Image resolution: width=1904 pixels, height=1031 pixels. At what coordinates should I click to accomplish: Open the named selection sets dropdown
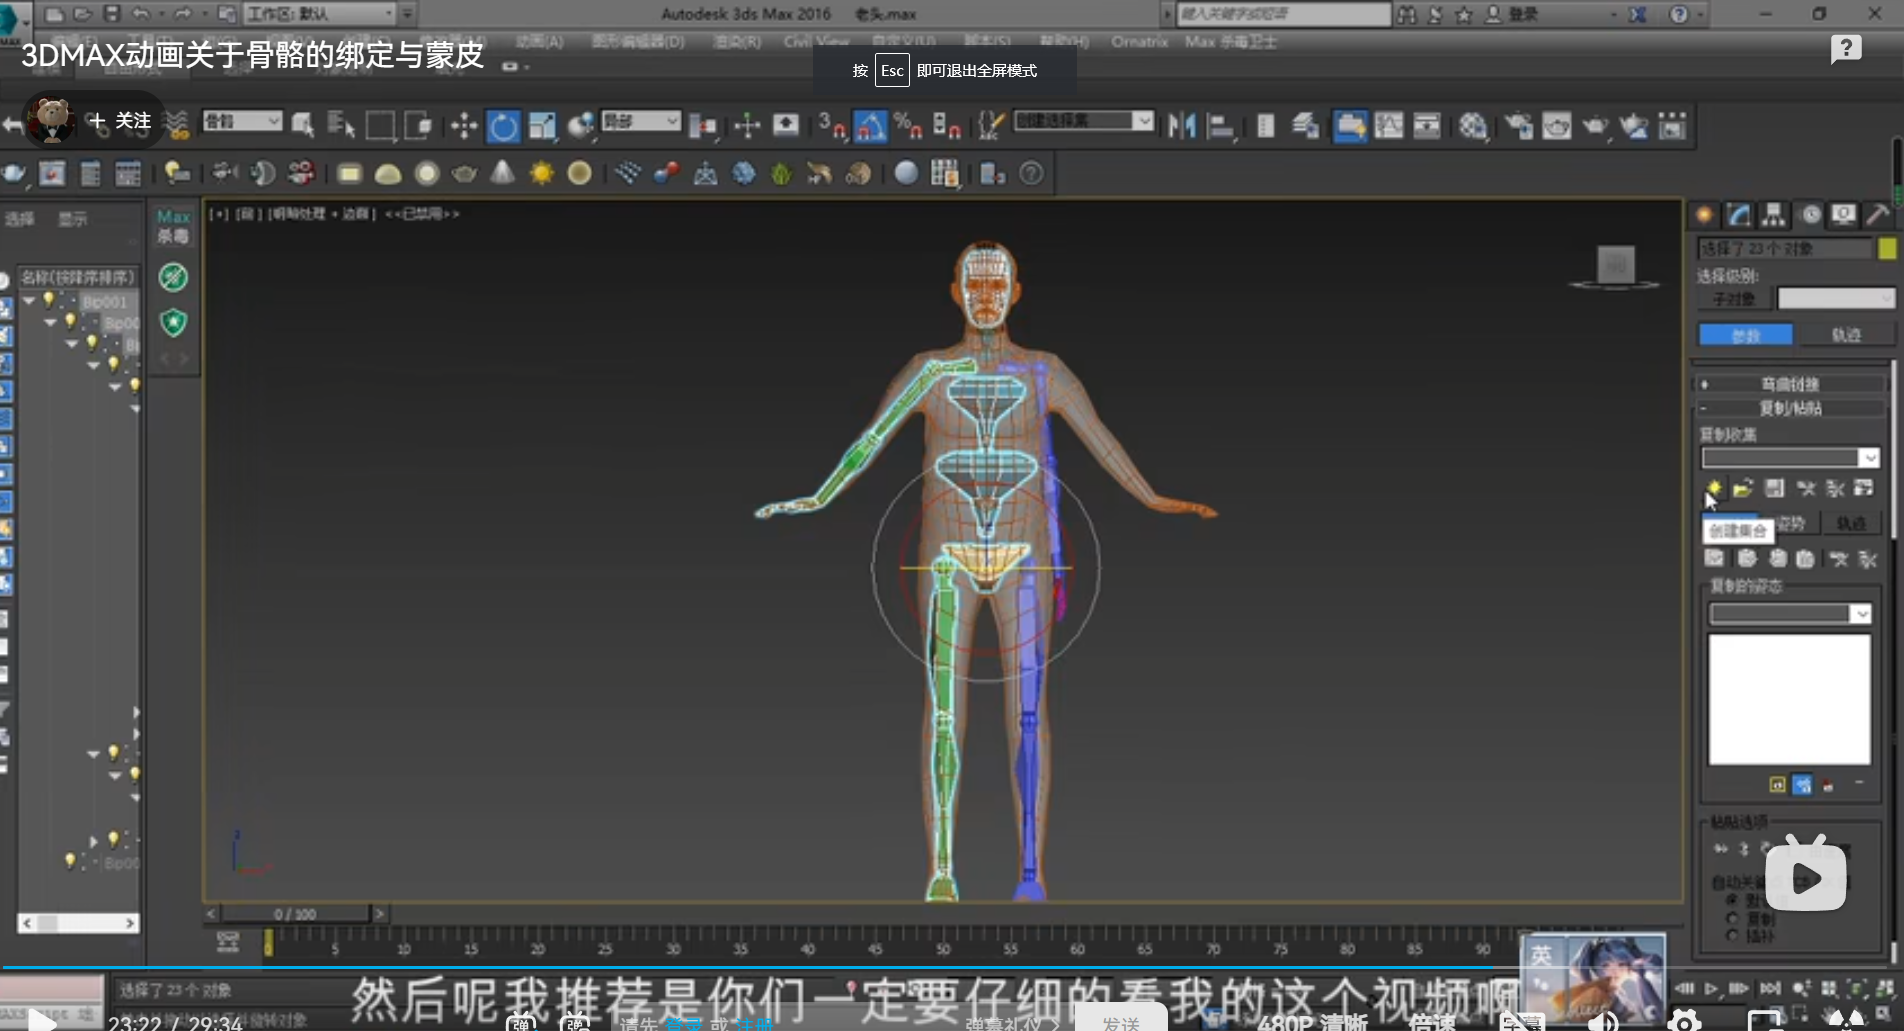[x=1084, y=121]
